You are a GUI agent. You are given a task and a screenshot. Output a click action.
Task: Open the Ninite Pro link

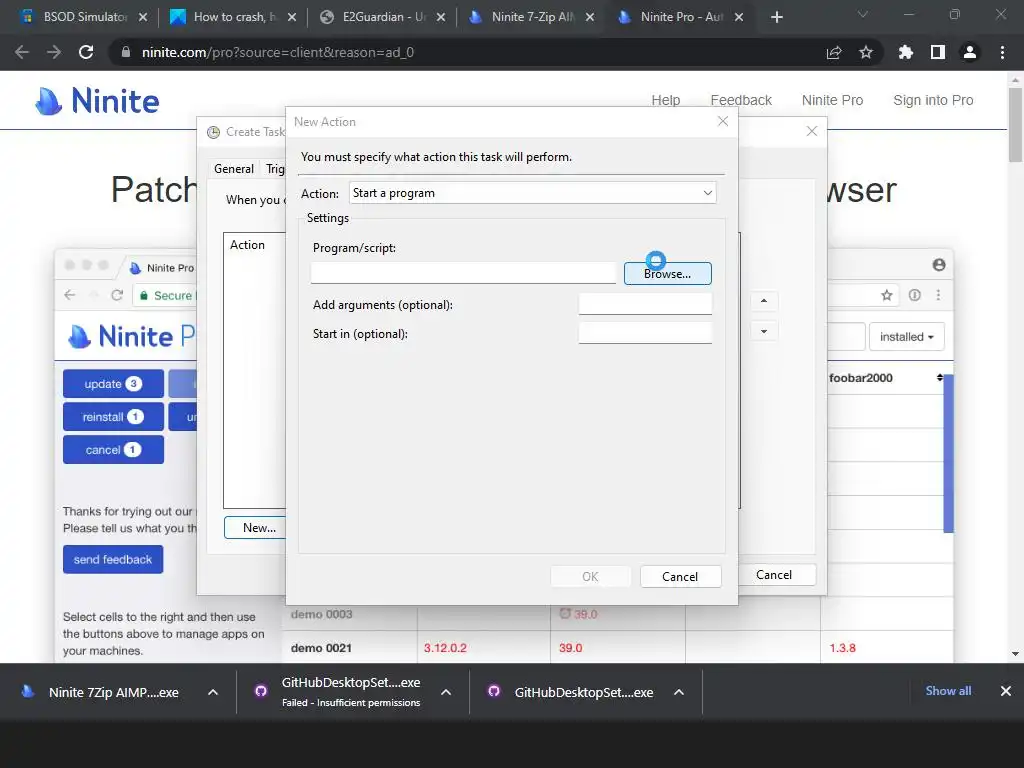point(833,100)
